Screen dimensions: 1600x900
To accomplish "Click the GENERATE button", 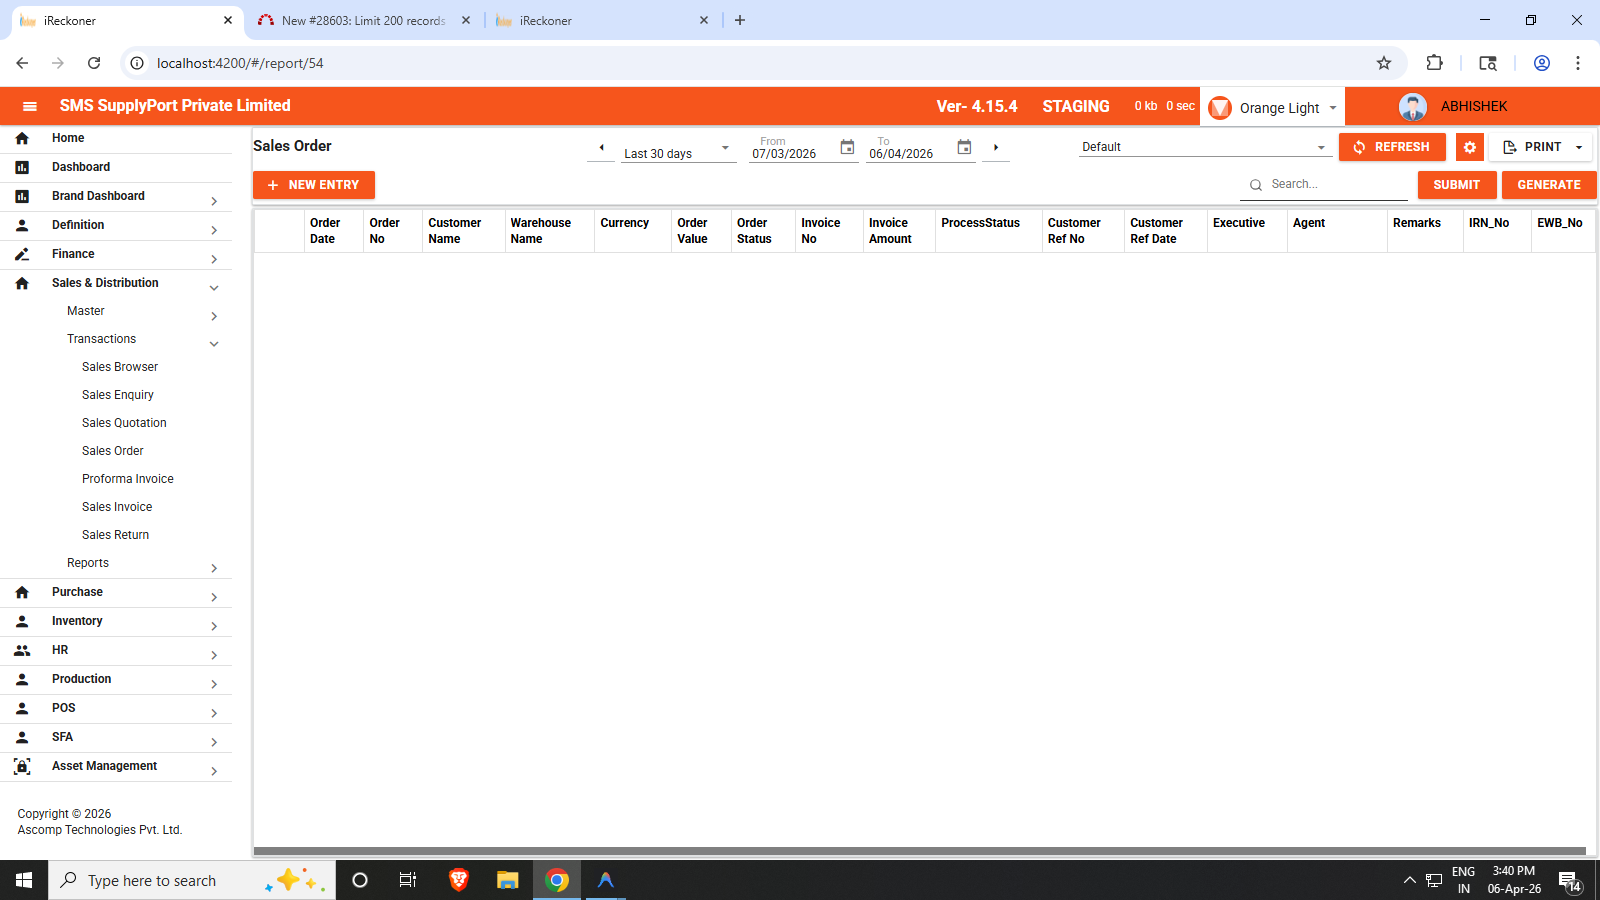I will click(x=1548, y=185).
